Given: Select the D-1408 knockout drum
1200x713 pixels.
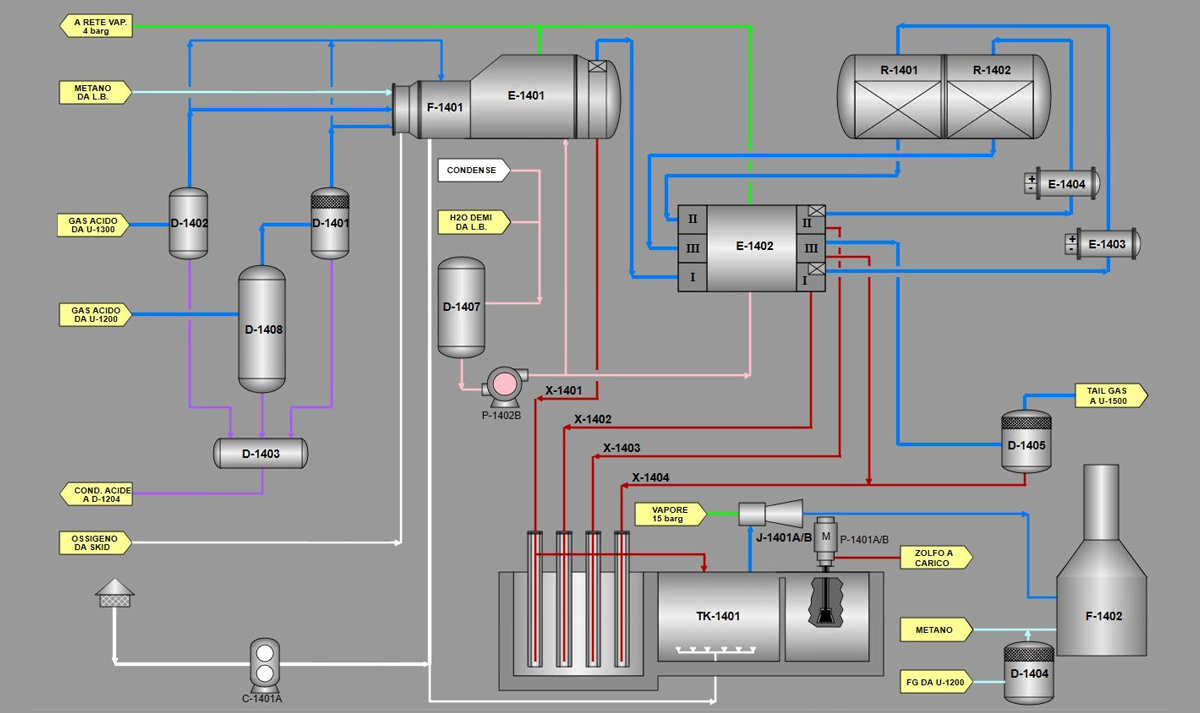Looking at the screenshot, I should (261, 328).
